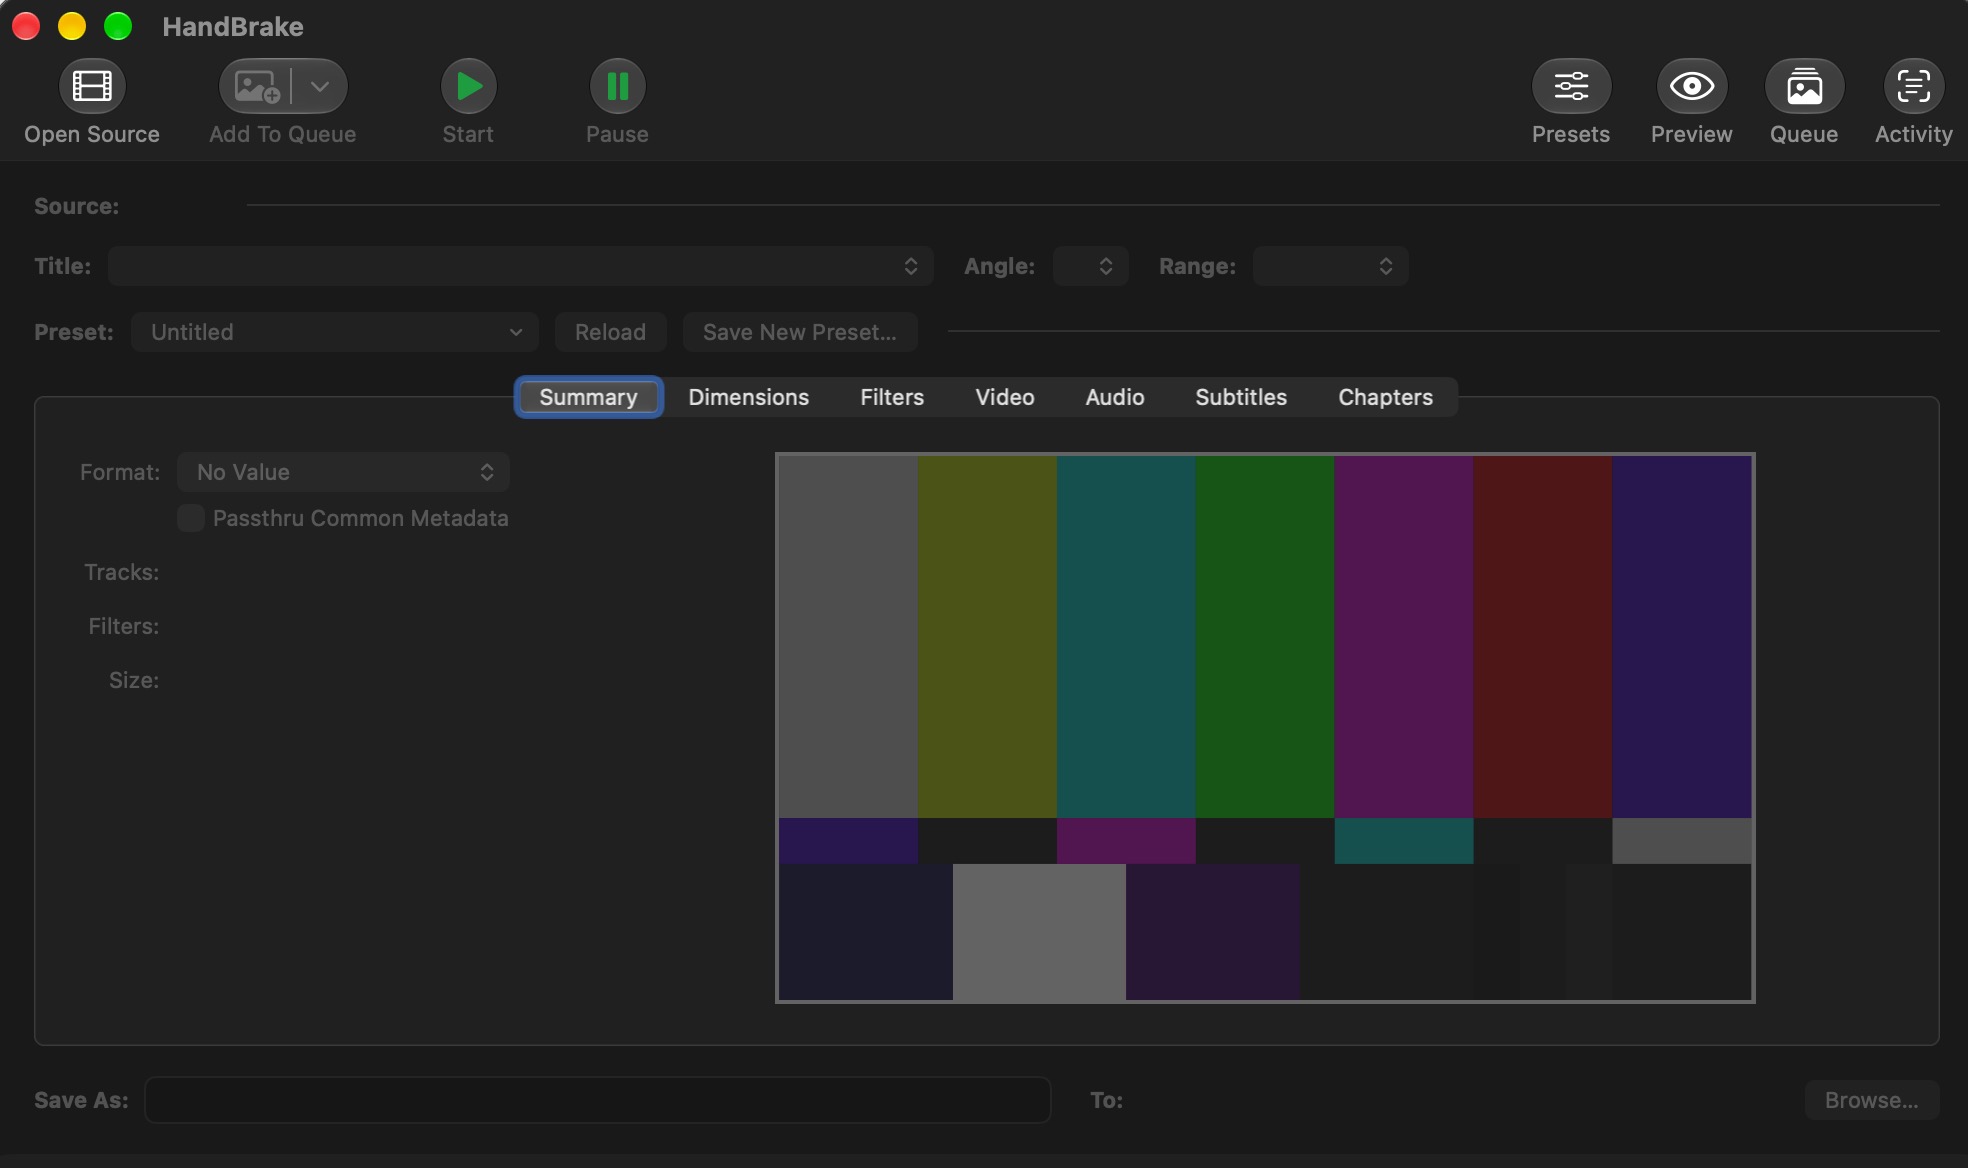Click the Open Source film icon
This screenshot has width=1968, height=1168.
click(x=92, y=86)
